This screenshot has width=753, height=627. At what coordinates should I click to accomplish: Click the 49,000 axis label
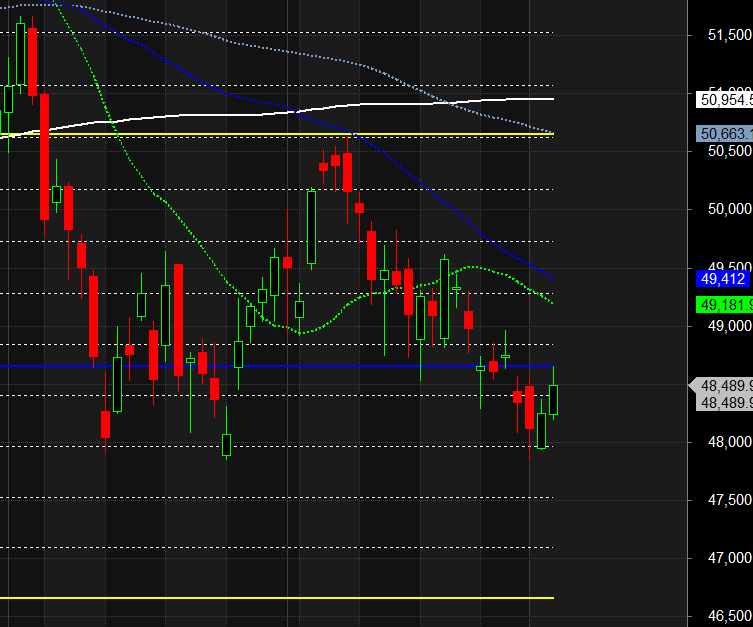[729, 326]
